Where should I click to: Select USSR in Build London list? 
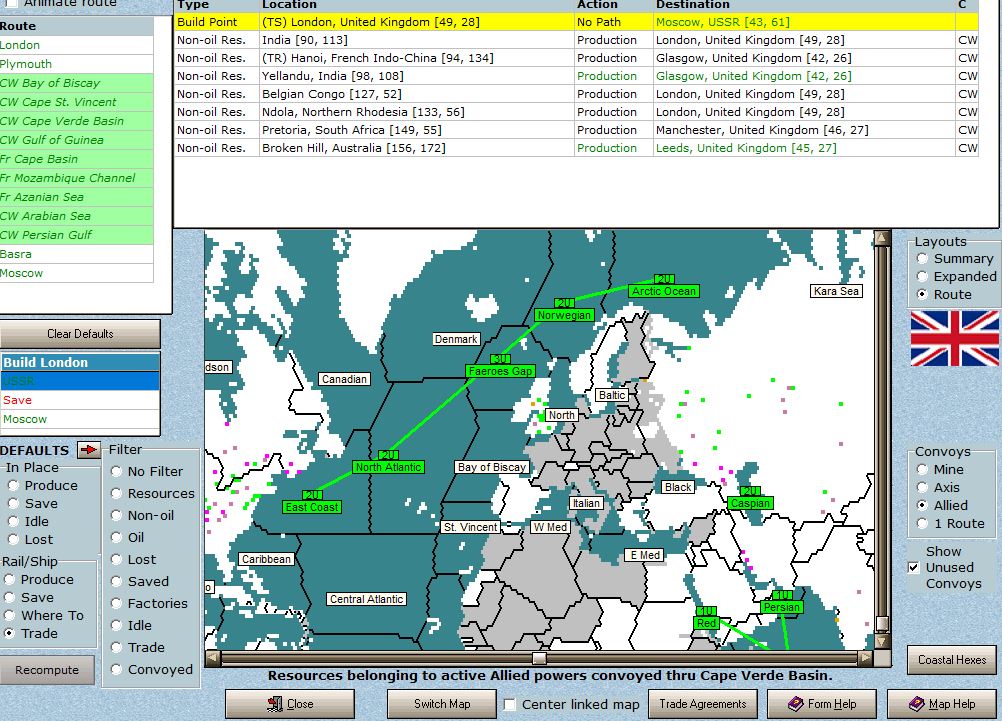tap(80, 381)
